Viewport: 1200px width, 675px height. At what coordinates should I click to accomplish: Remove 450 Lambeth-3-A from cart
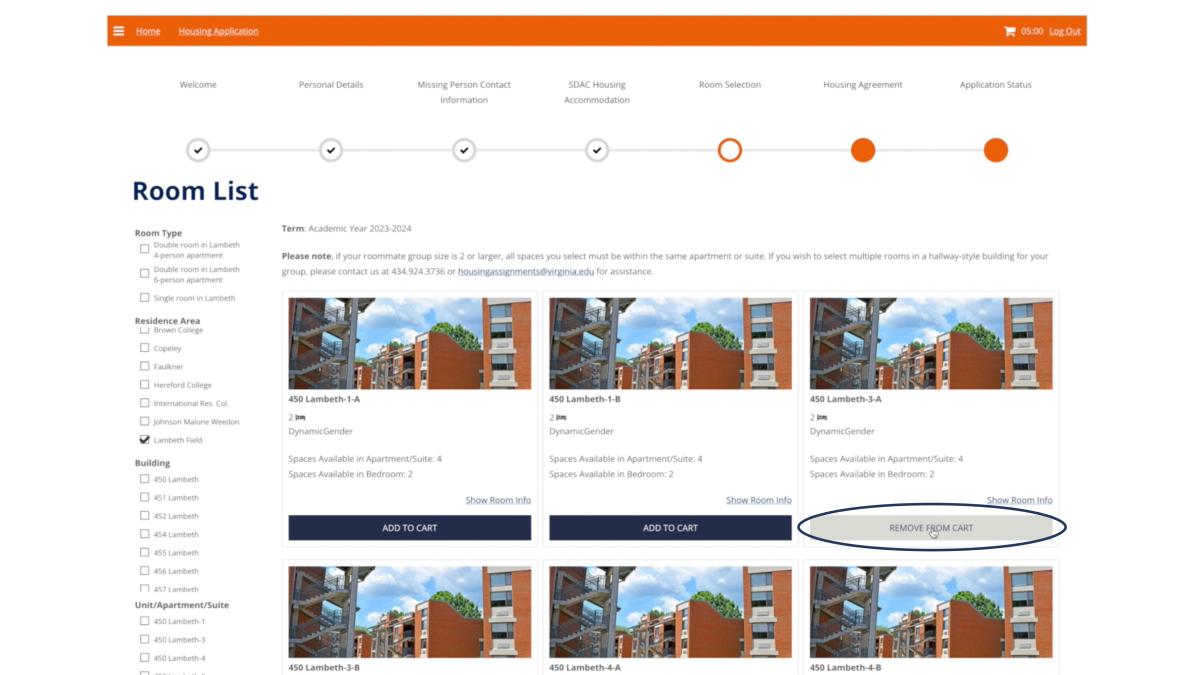coord(931,528)
